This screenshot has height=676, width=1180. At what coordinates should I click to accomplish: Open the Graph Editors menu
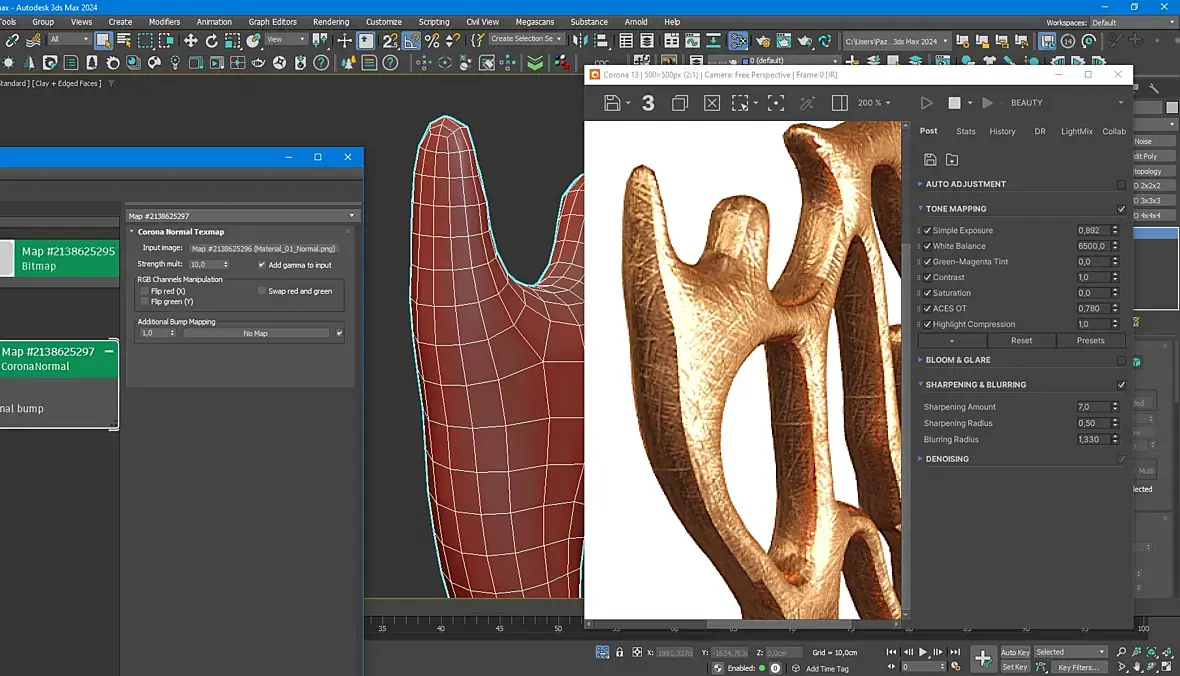272,22
